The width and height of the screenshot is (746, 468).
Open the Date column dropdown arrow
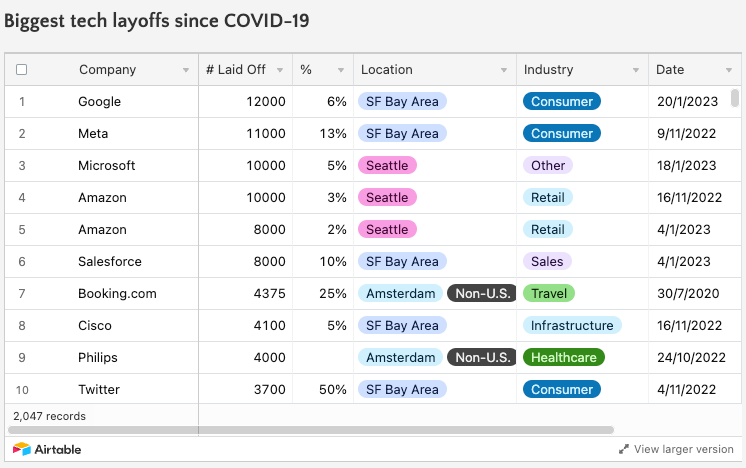click(728, 70)
